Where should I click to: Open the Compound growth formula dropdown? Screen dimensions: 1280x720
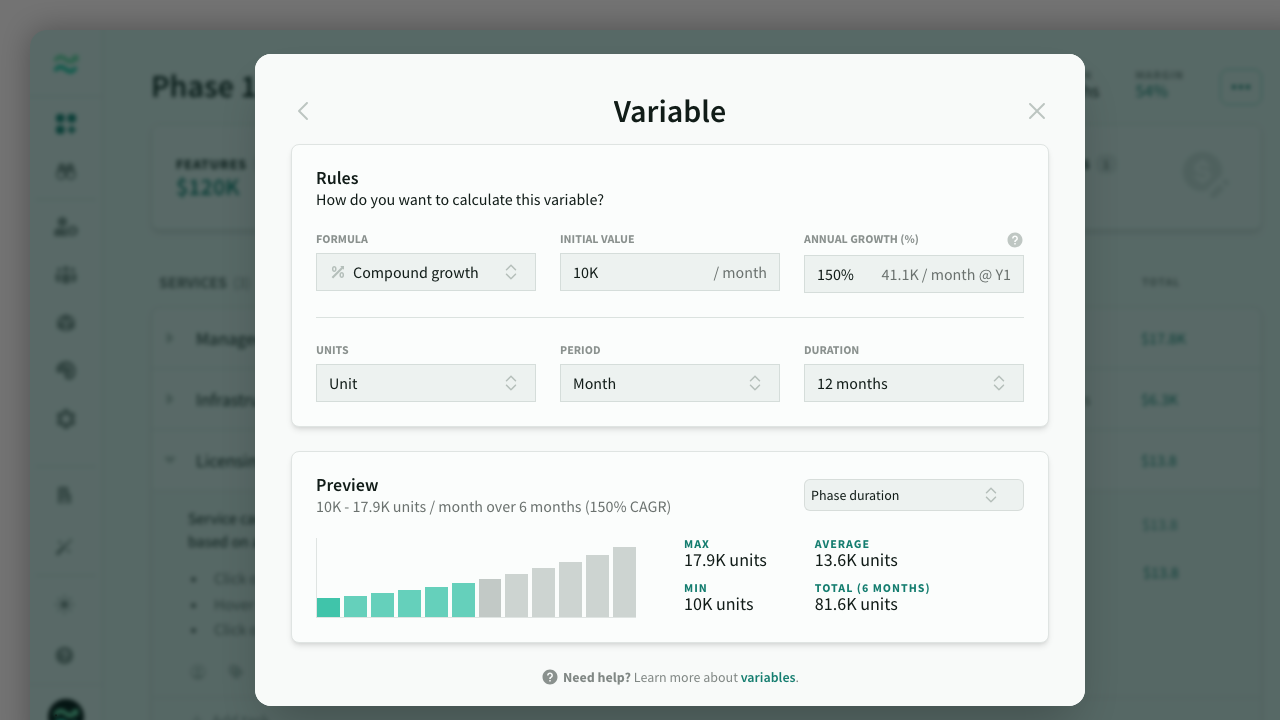[x=426, y=272]
